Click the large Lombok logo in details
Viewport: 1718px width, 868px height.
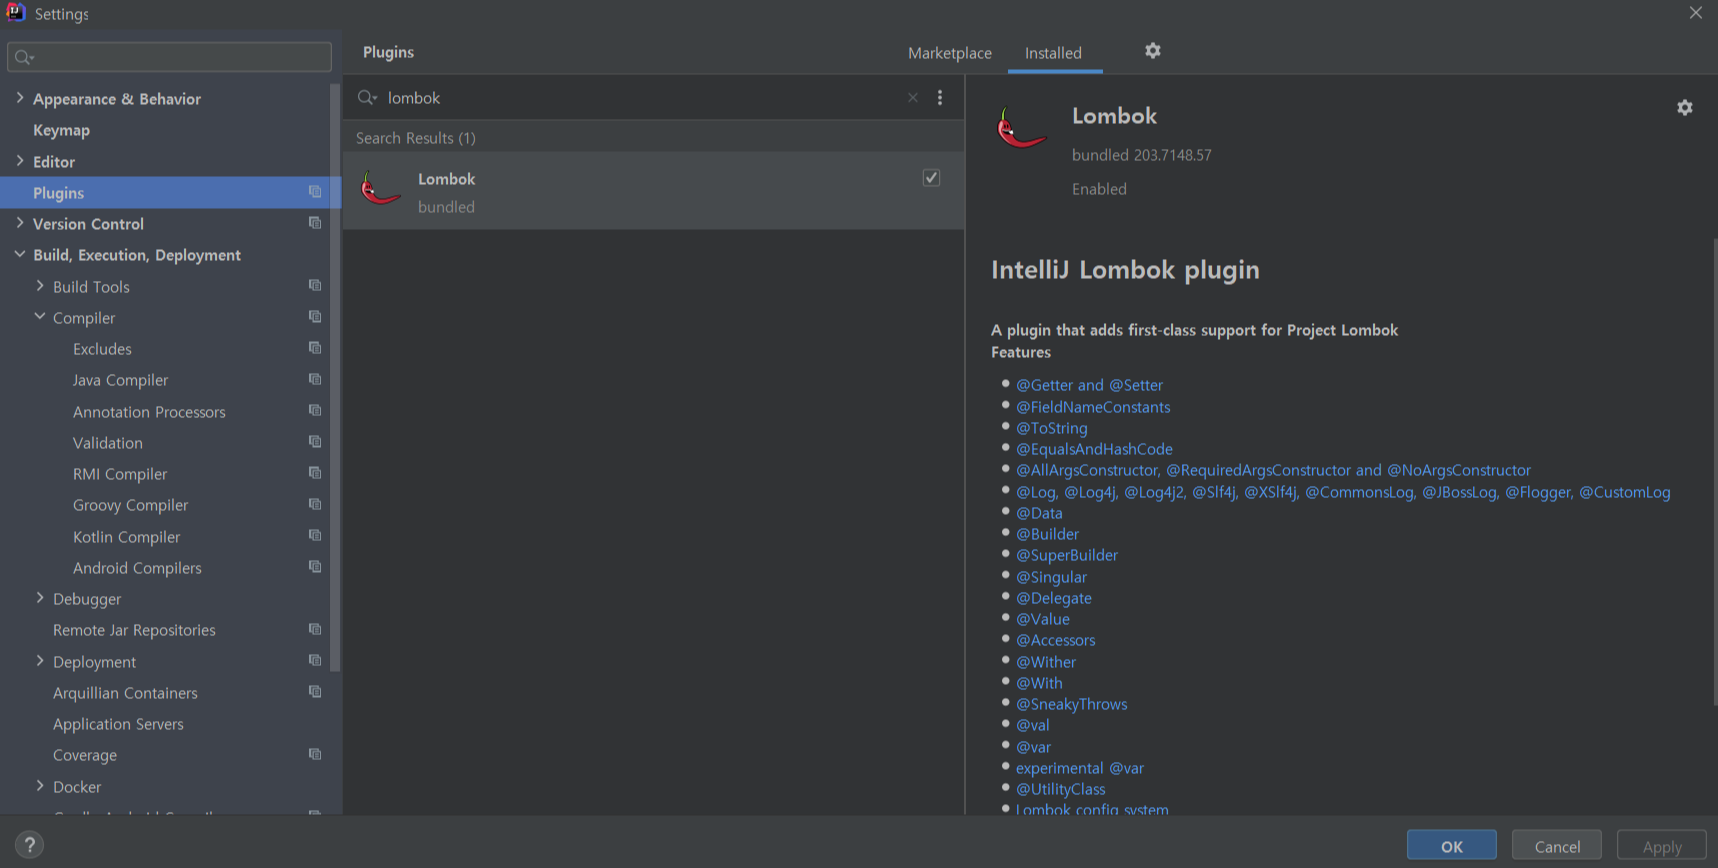pyautogui.click(x=1021, y=128)
